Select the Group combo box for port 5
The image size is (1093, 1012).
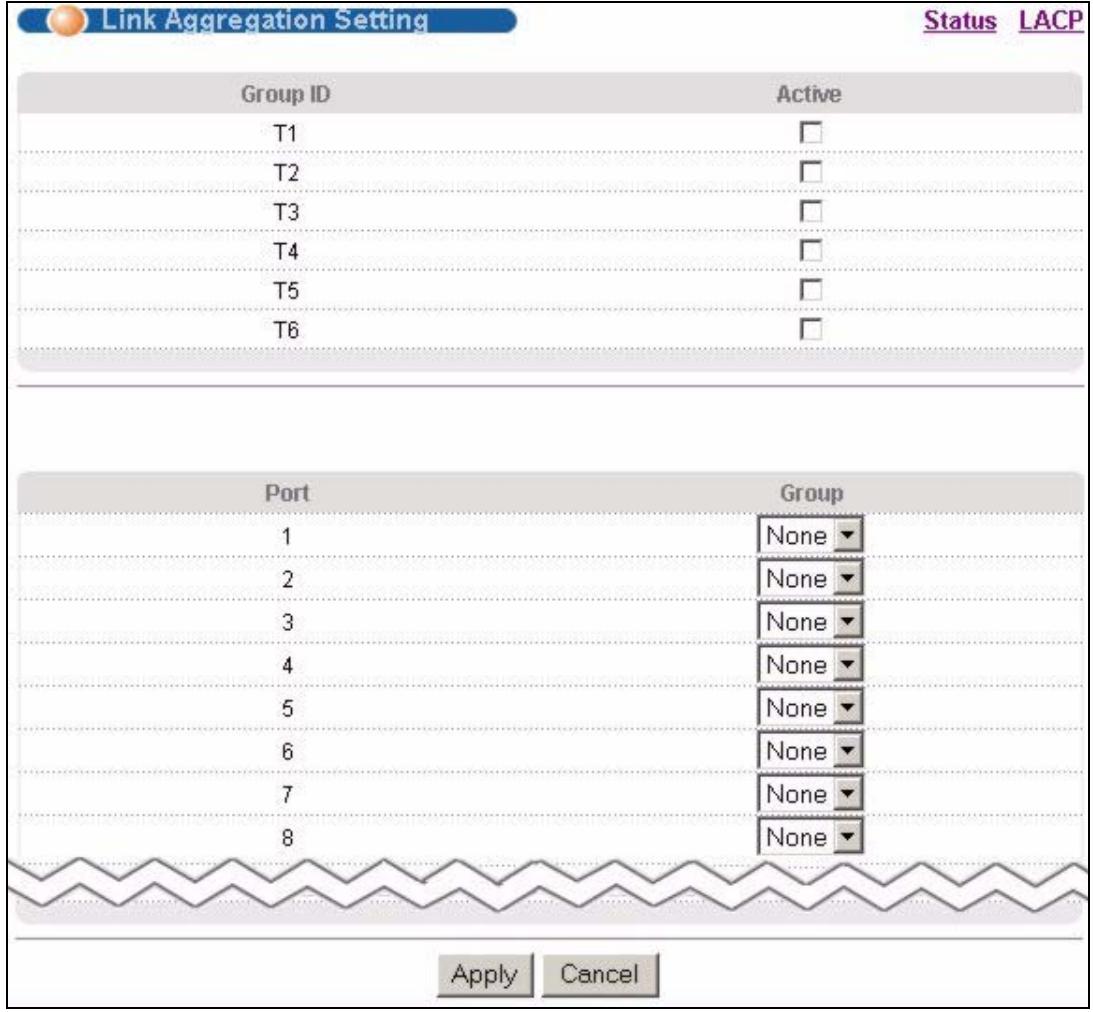810,707
